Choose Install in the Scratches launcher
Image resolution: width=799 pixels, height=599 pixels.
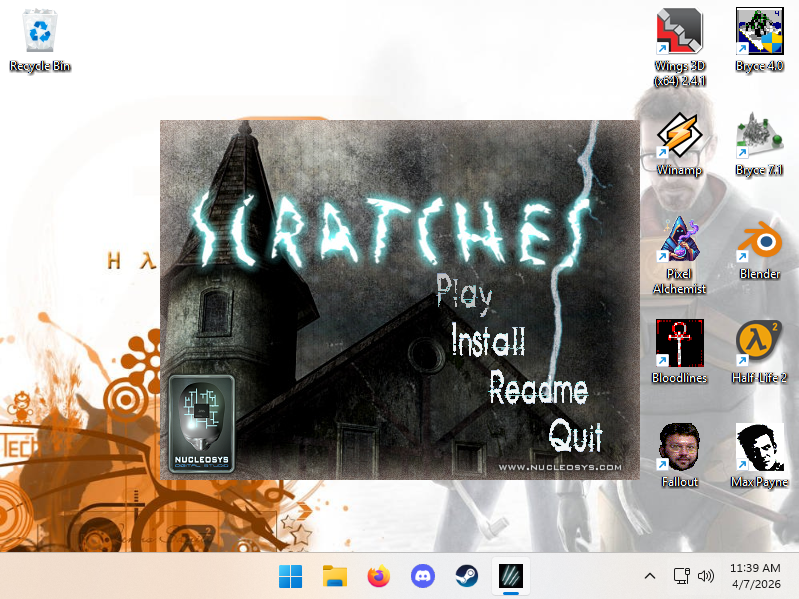[488, 340]
